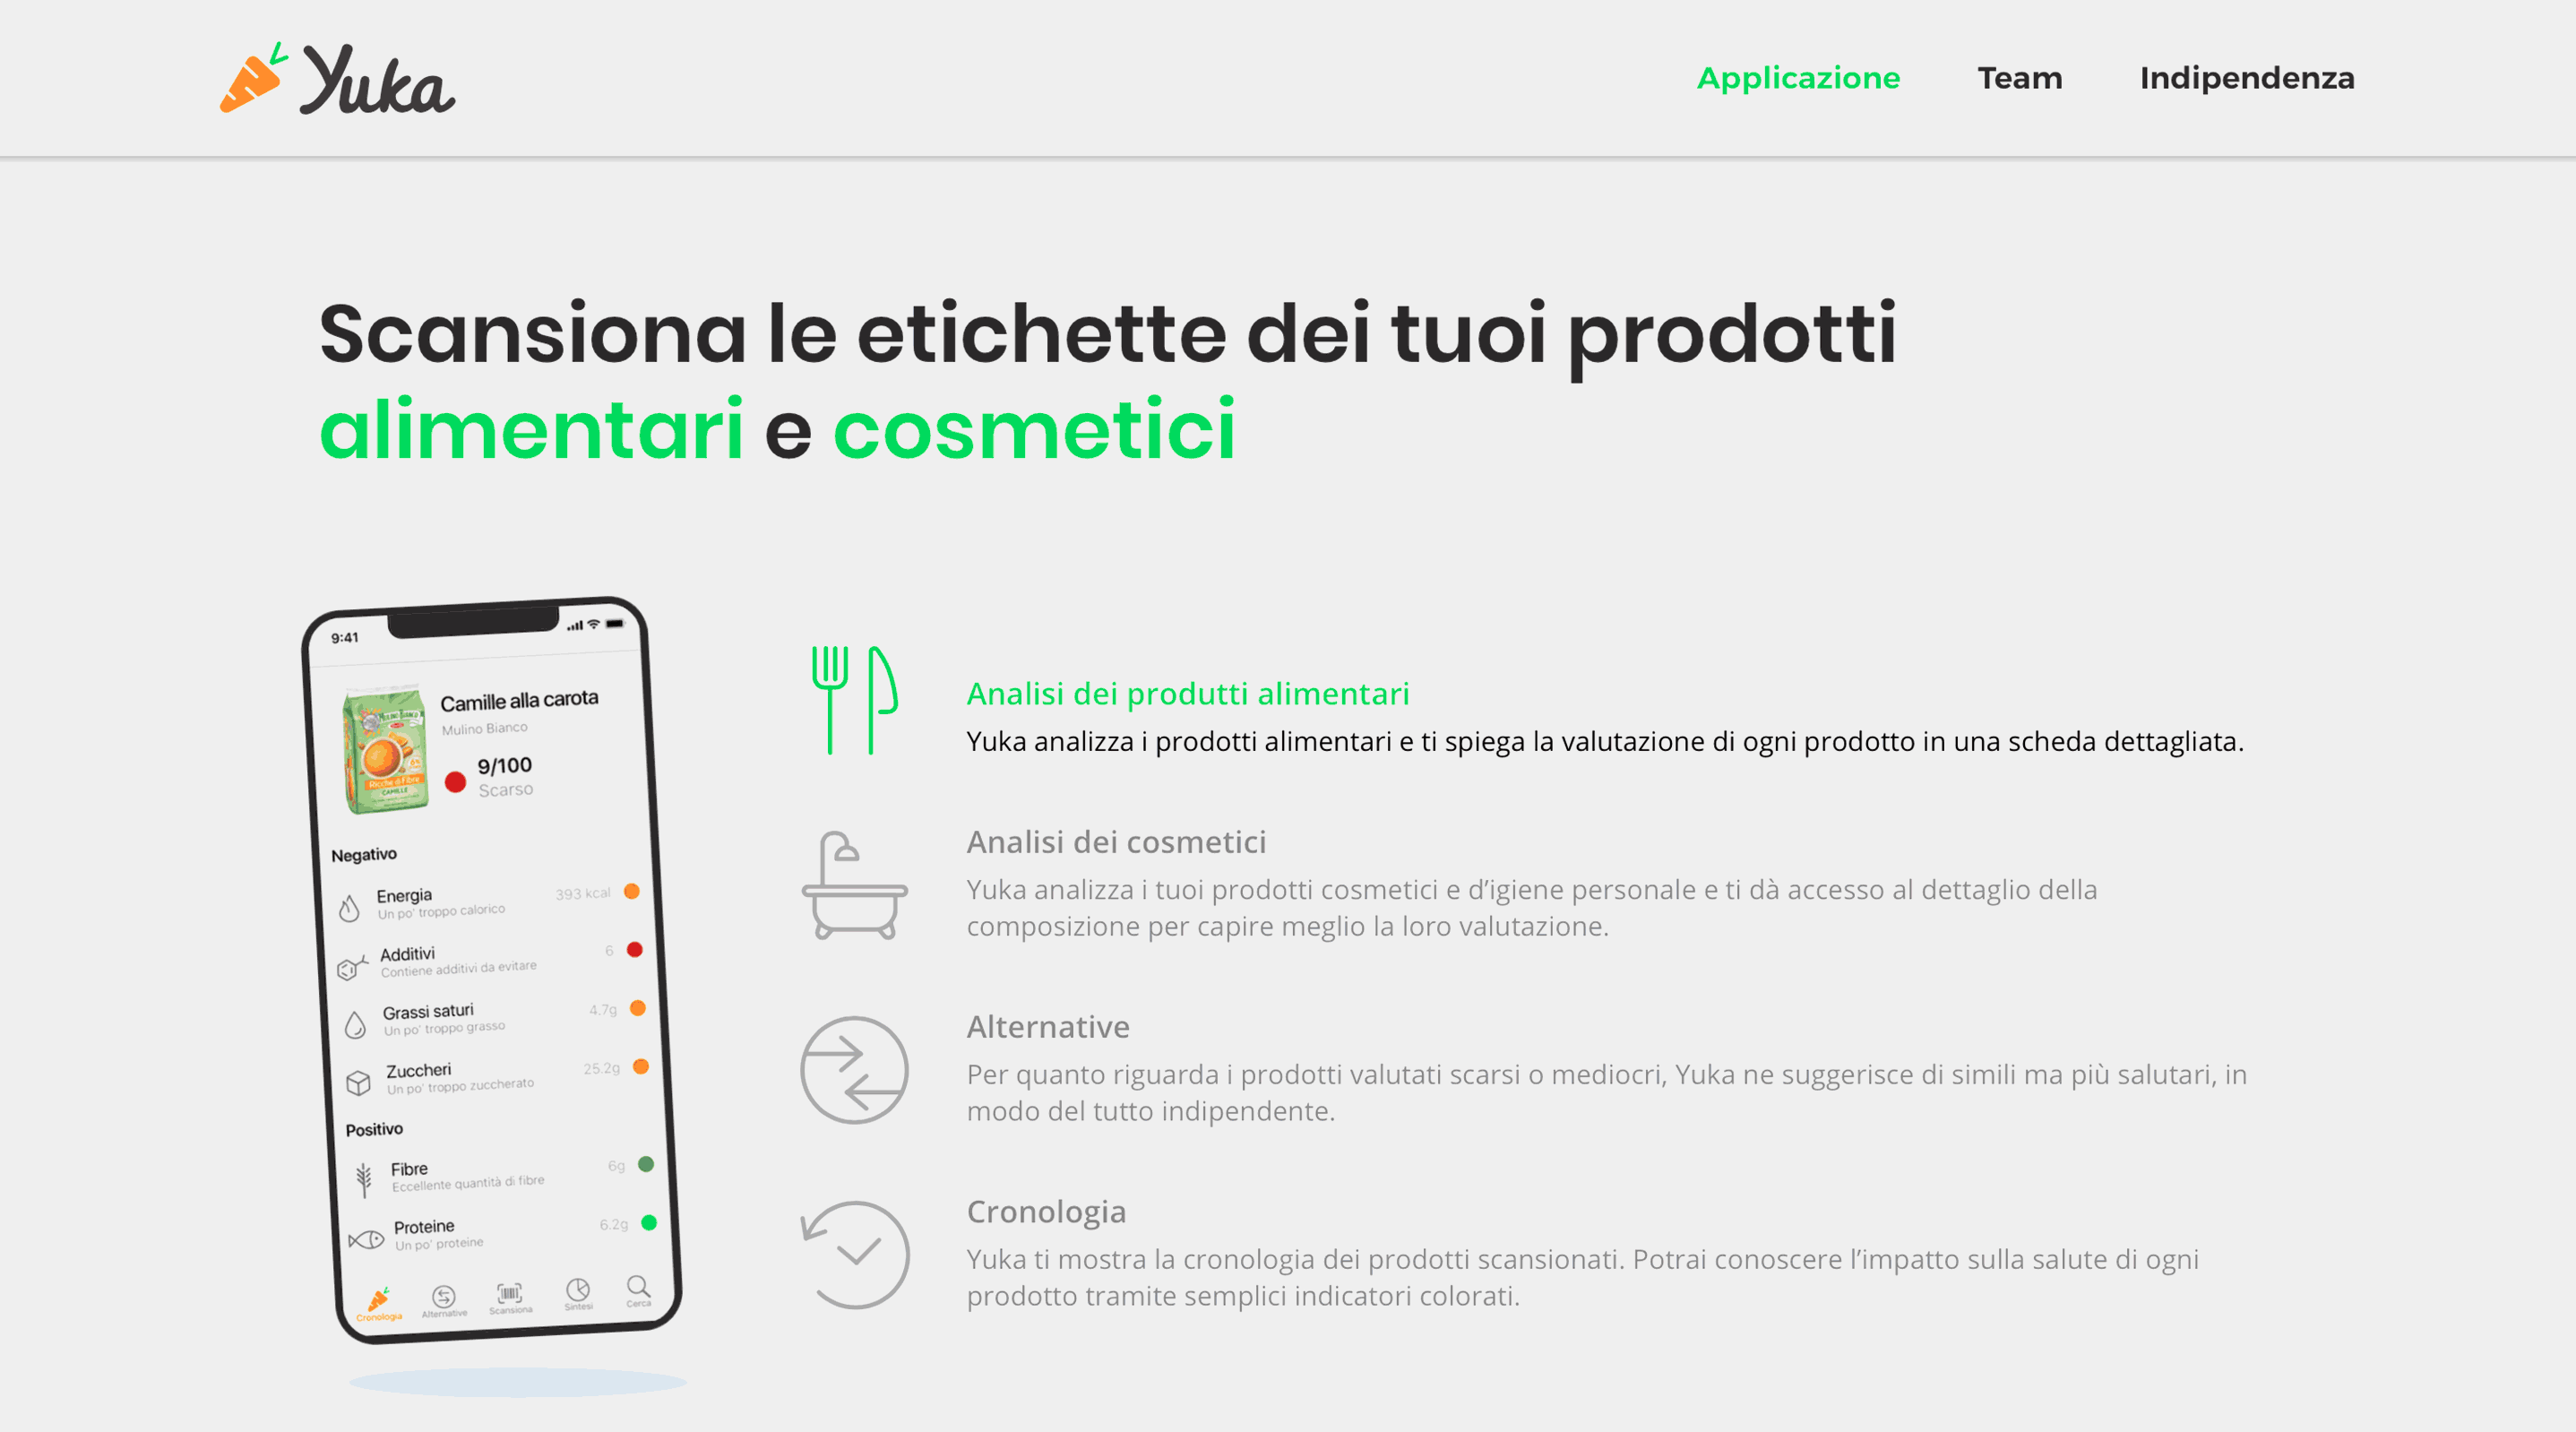
Task: Click the bathtub cosmetics icon
Action: tap(851, 901)
